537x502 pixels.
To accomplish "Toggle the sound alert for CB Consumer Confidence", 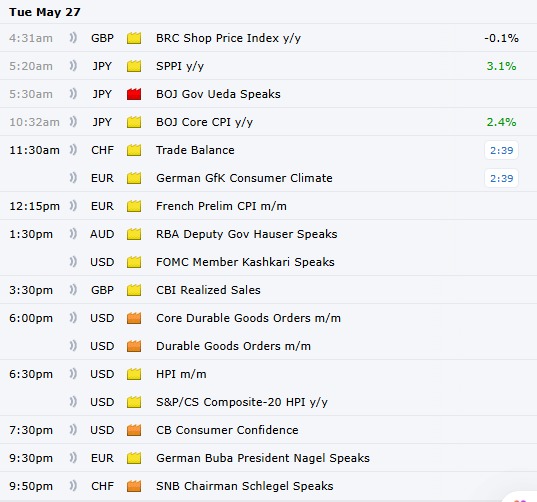I will coord(73,430).
